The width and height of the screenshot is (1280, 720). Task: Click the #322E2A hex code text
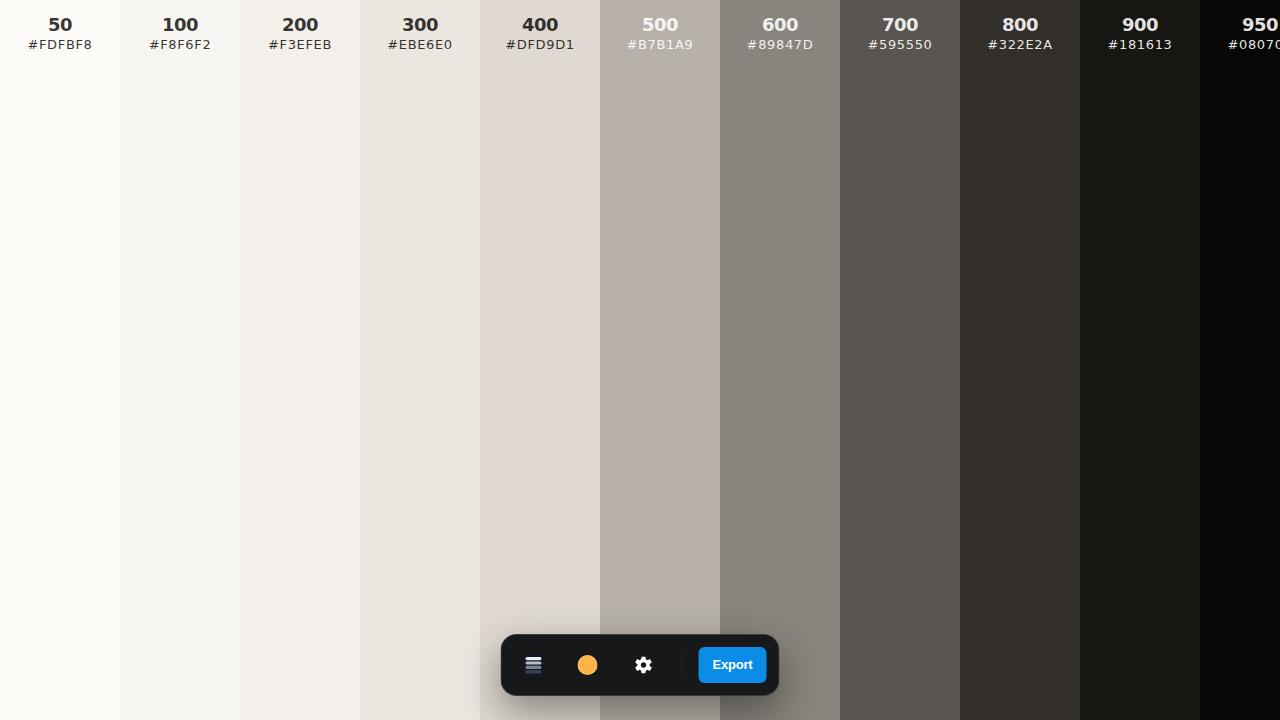click(x=1020, y=45)
